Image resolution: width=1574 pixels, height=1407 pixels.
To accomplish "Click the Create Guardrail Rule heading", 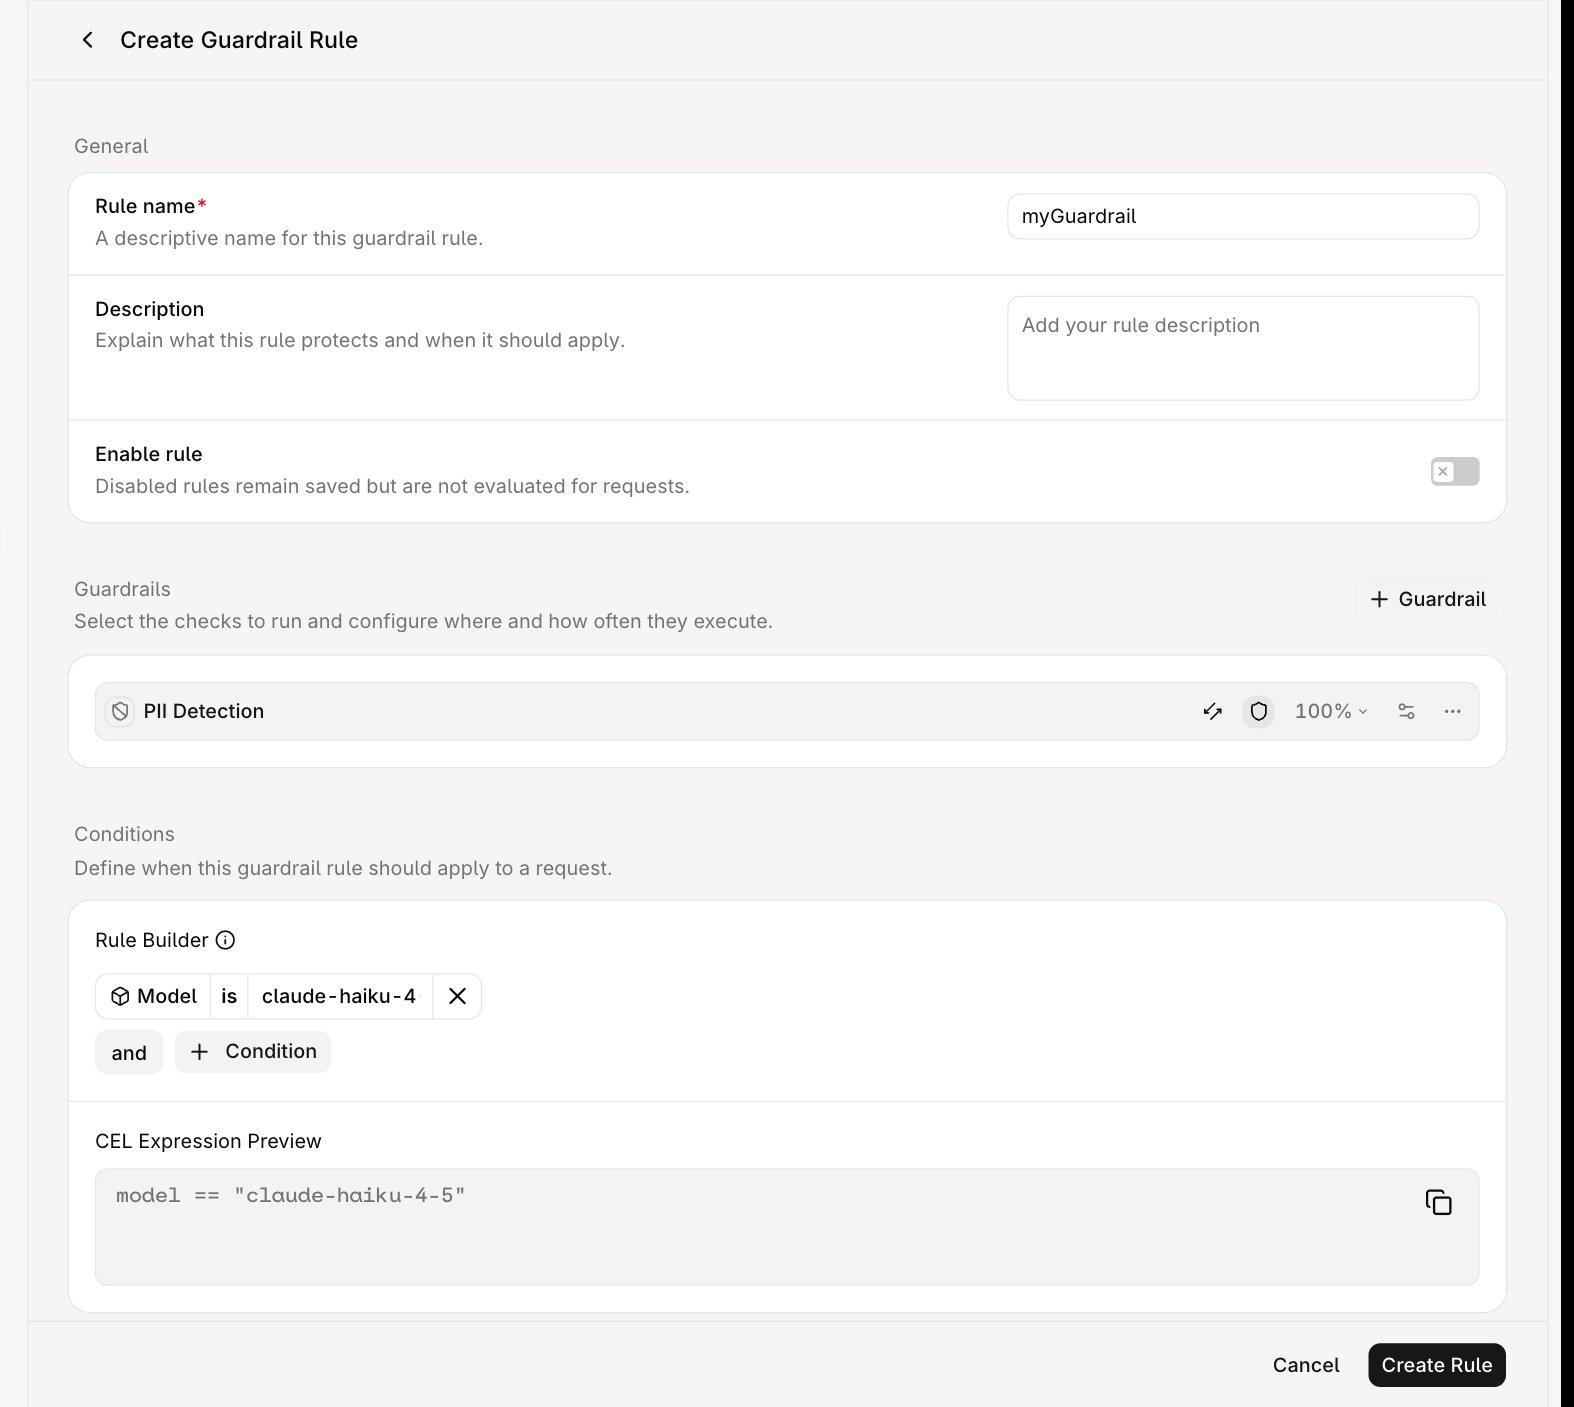I will click(239, 40).
